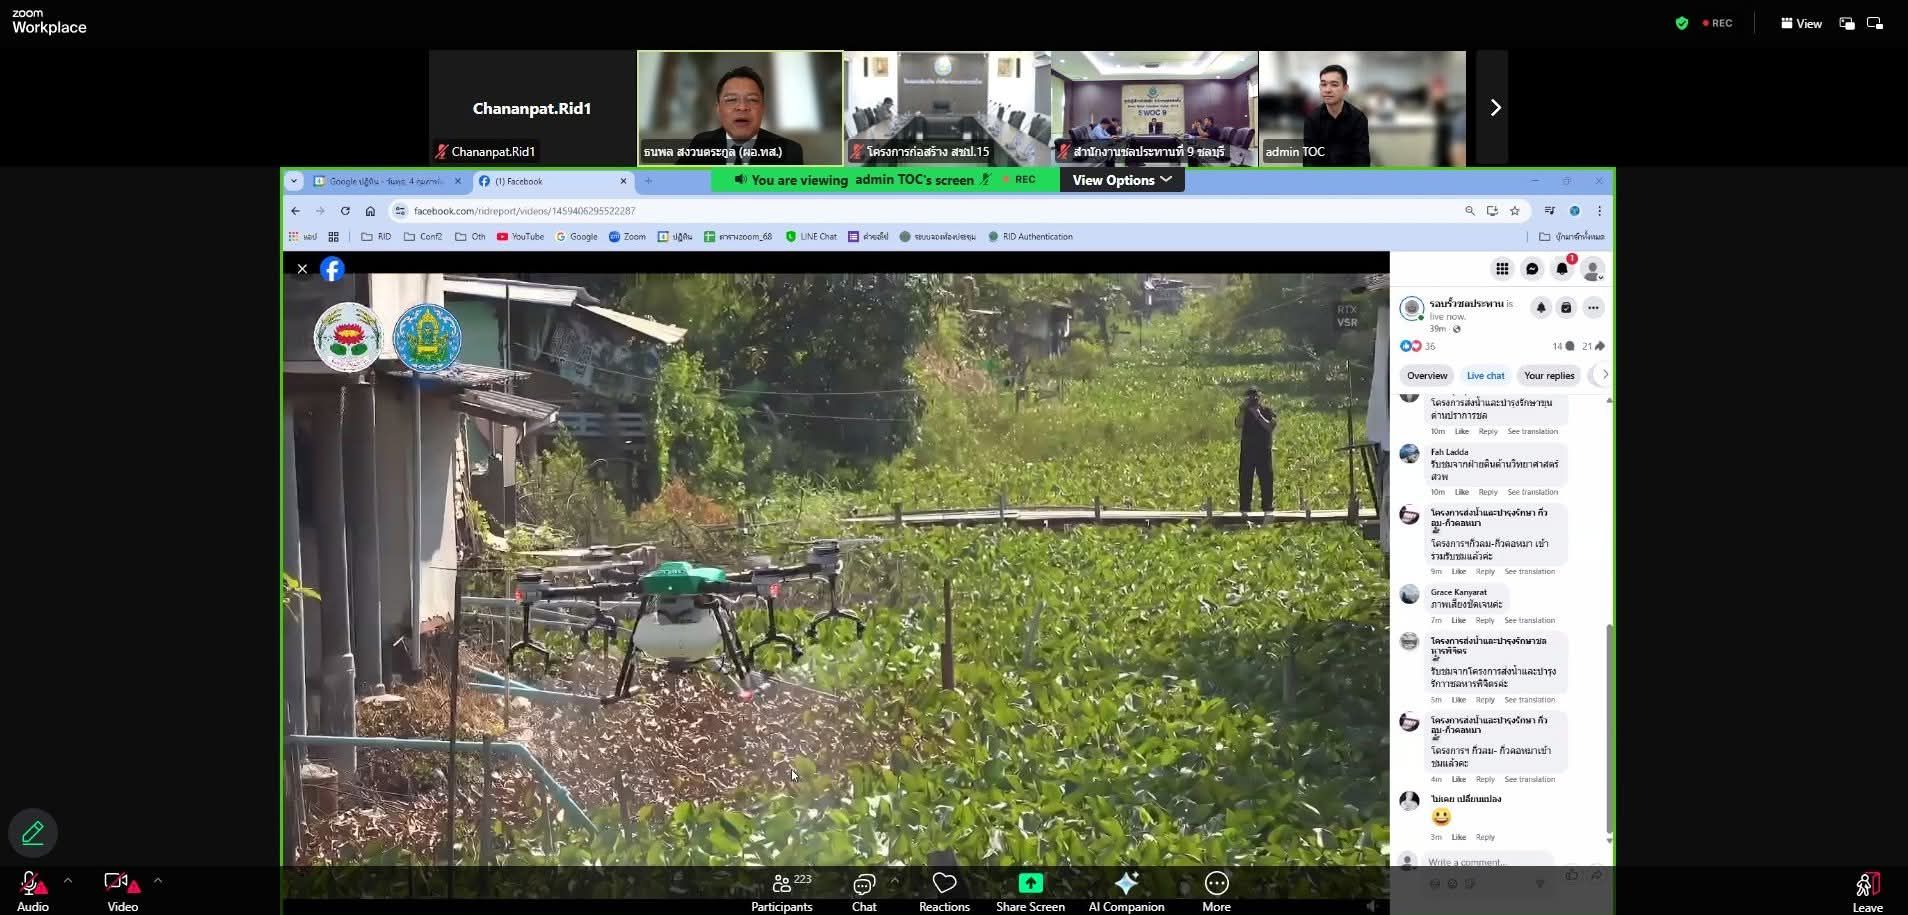Screen dimensions: 1908x915
Task: Click the Share Screen icon
Action: [1030, 884]
